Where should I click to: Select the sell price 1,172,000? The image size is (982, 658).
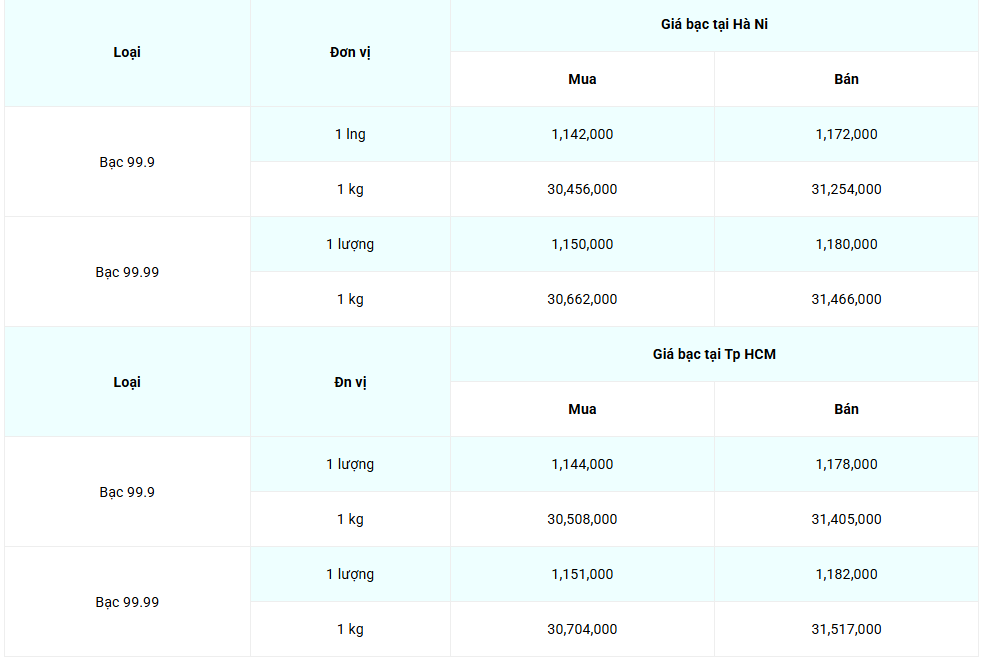pos(846,134)
